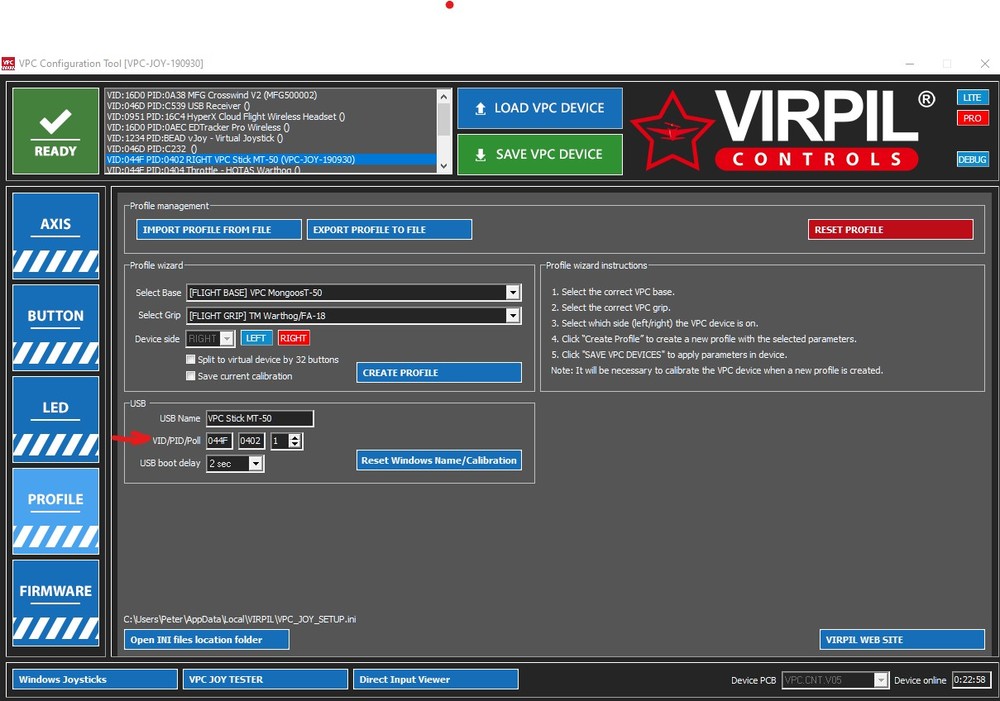
Task: Click Reset Windows Name/Calibration
Action: (439, 460)
